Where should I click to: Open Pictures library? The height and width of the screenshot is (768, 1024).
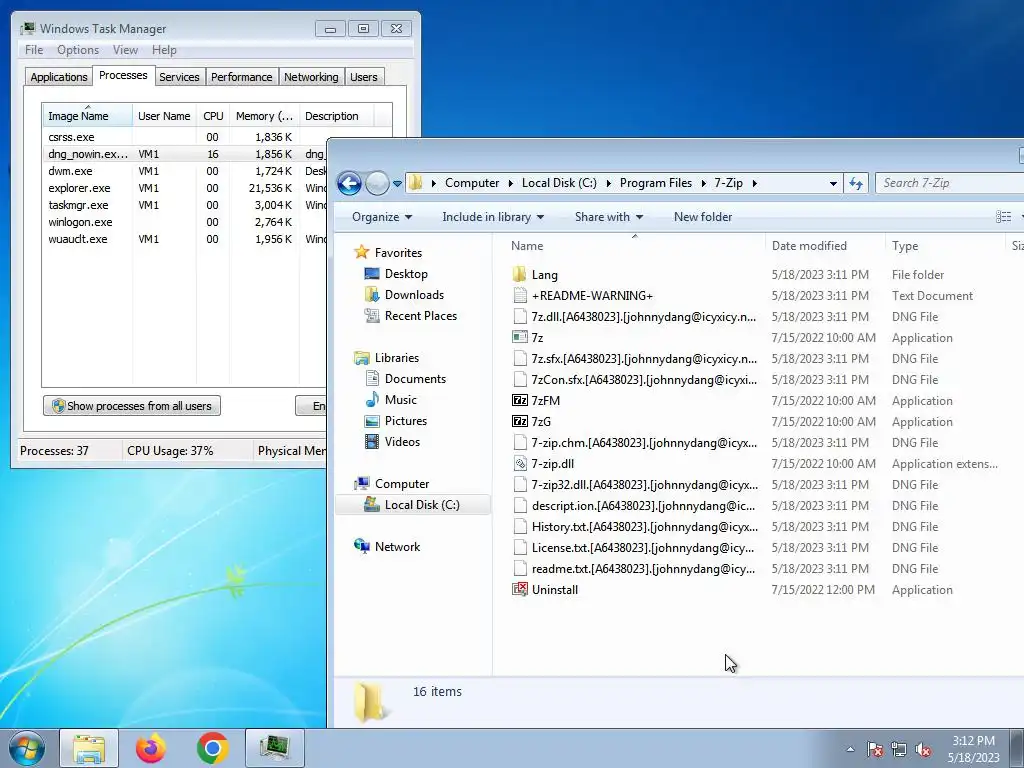(406, 421)
